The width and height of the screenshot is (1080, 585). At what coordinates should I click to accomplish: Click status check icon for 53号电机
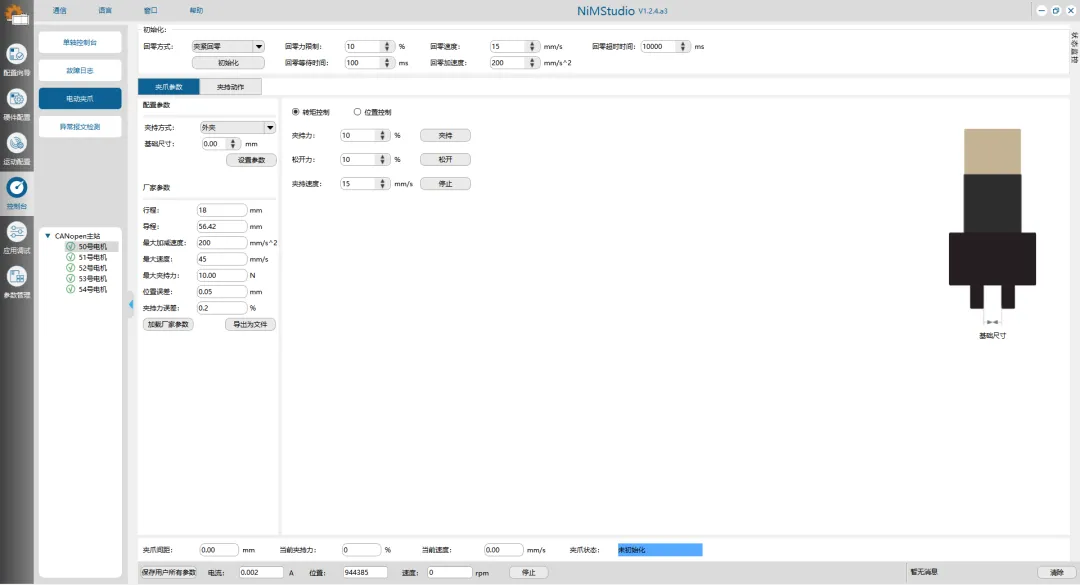[x=70, y=278]
